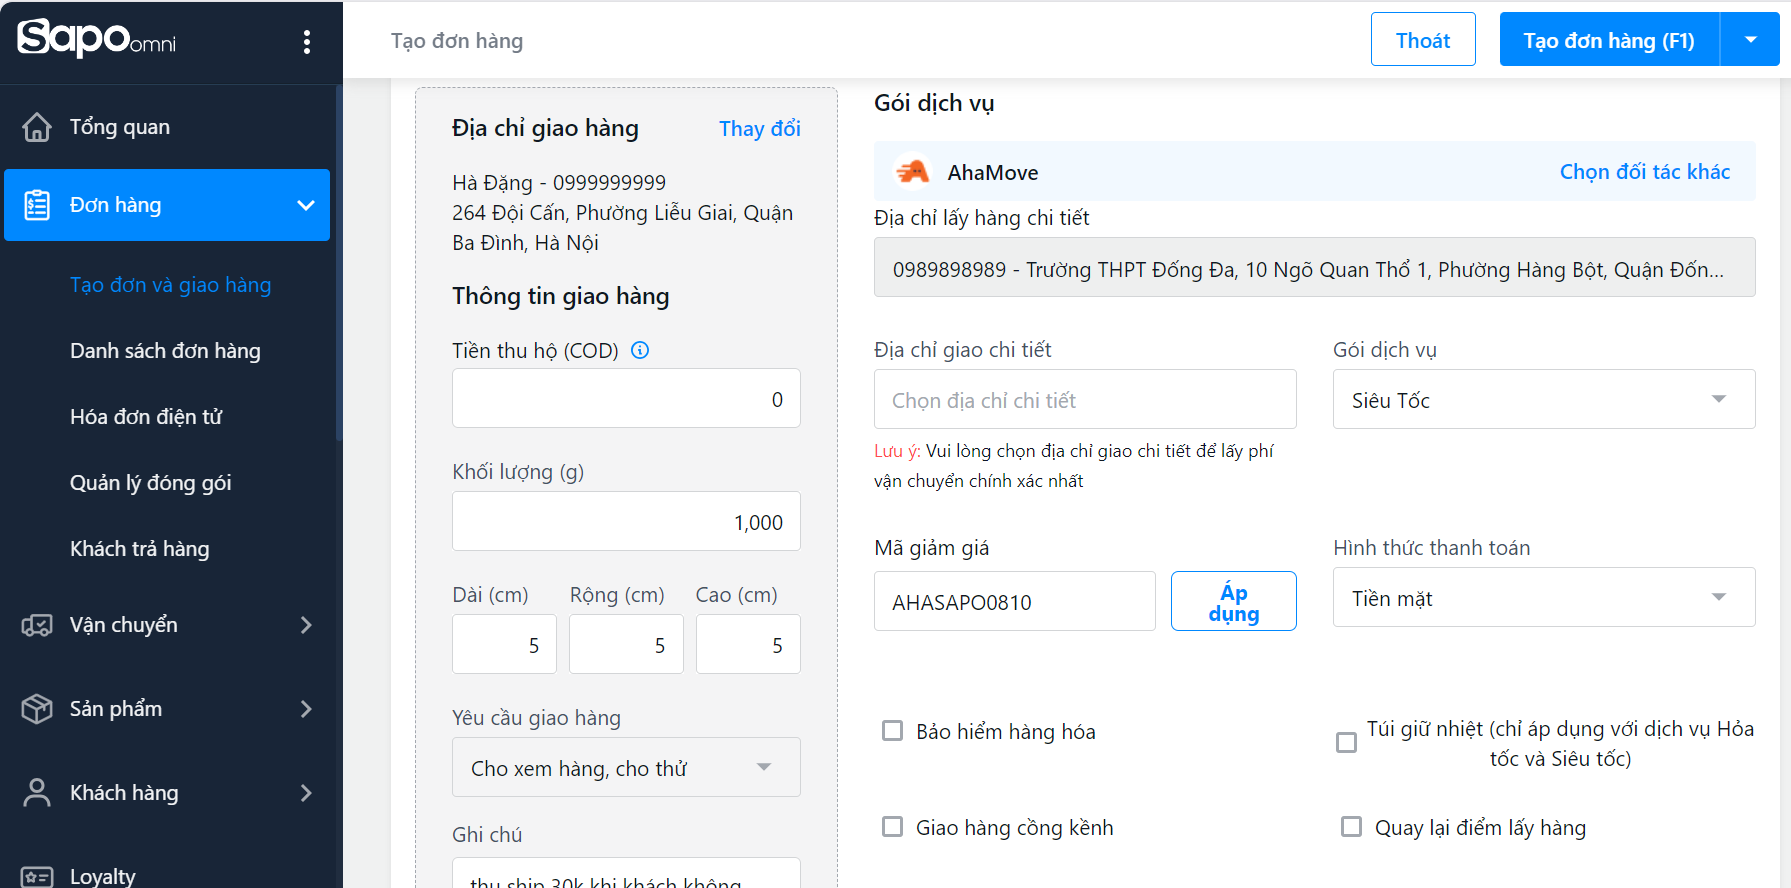Focus the Khối lượng (g) field
The image size is (1791, 888).
click(626, 521)
